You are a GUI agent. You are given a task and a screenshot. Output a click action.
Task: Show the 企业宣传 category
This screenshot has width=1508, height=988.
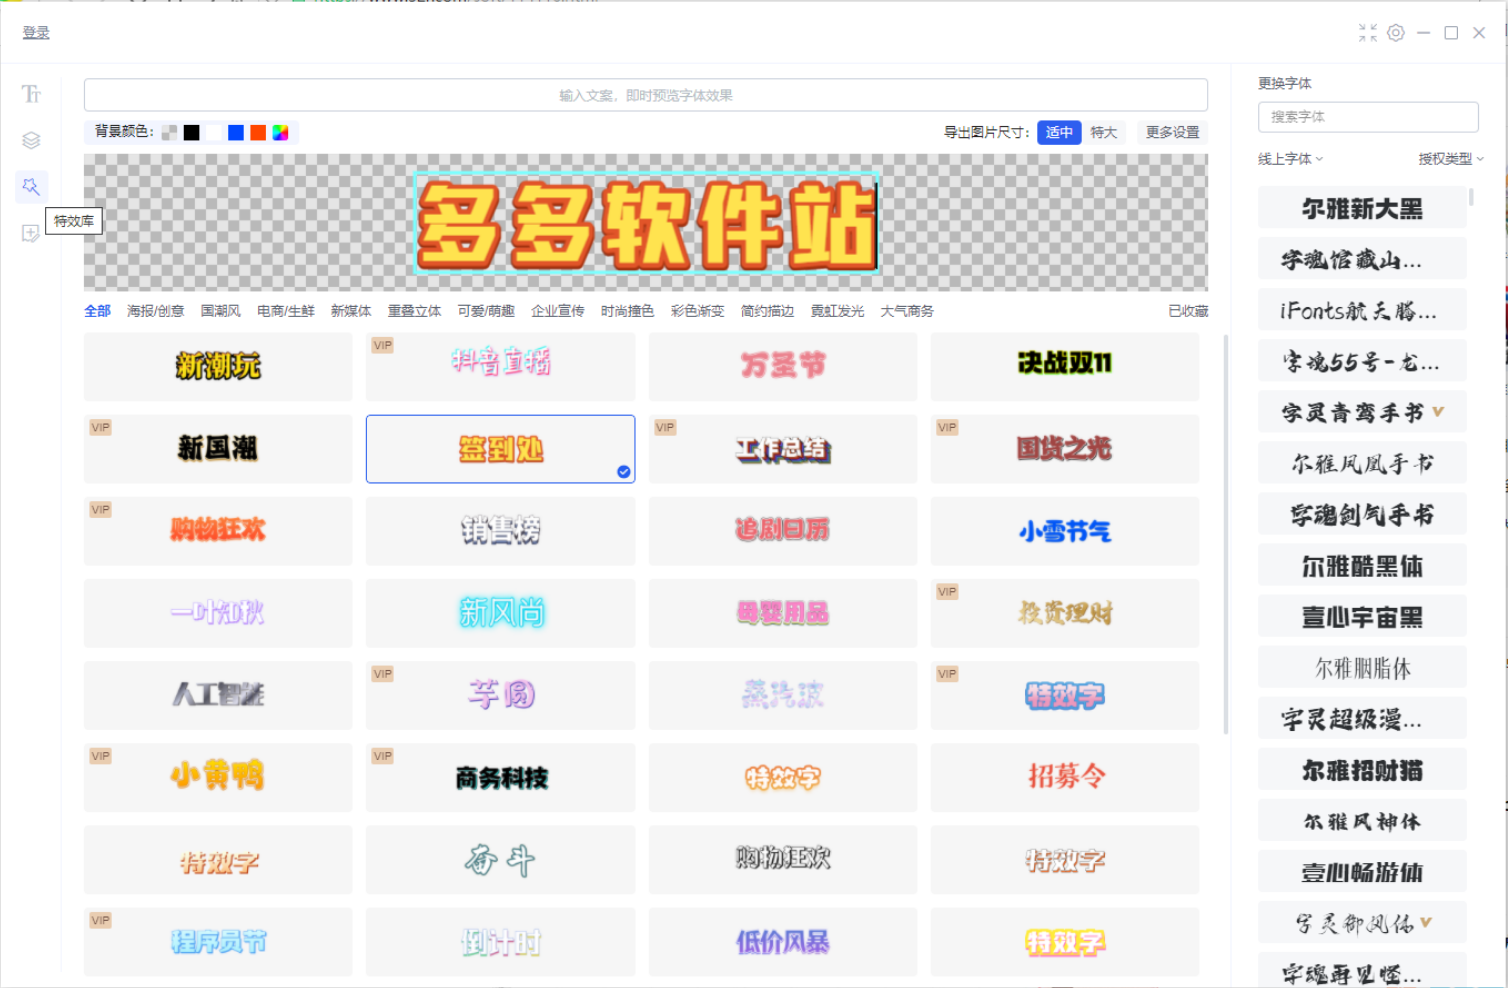click(x=557, y=311)
